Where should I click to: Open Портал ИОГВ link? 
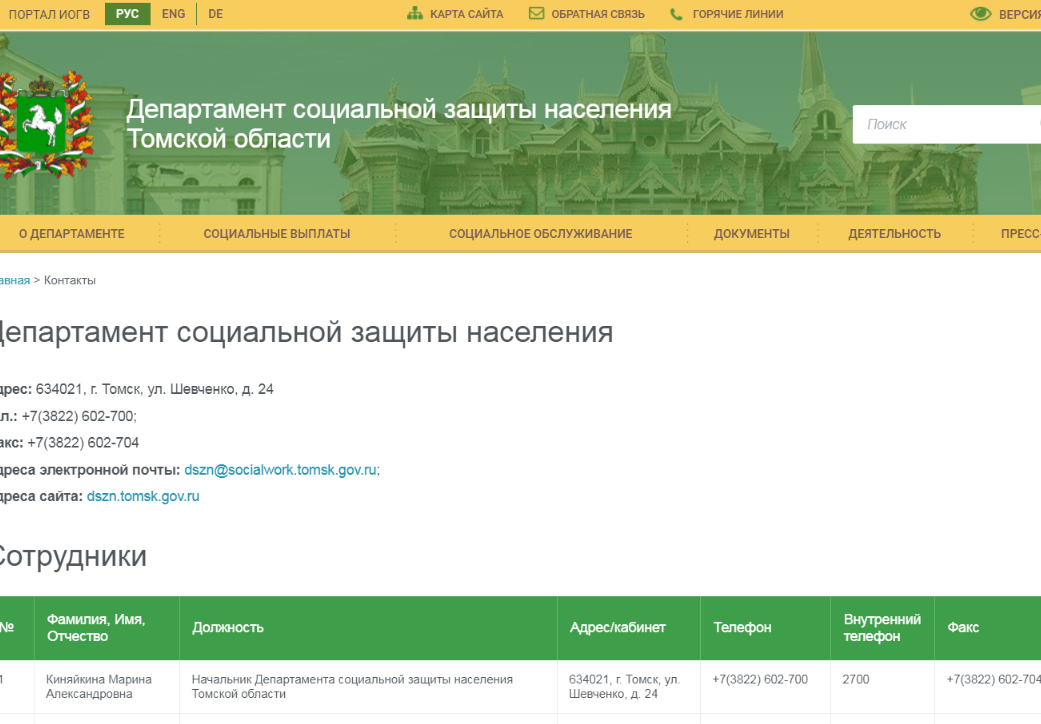(49, 14)
